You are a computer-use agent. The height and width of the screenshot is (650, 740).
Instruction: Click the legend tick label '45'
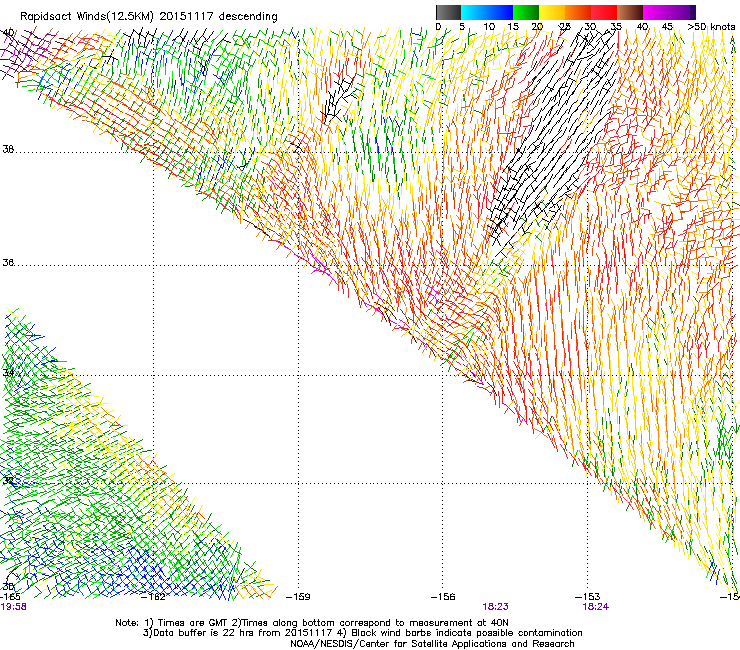point(667,27)
